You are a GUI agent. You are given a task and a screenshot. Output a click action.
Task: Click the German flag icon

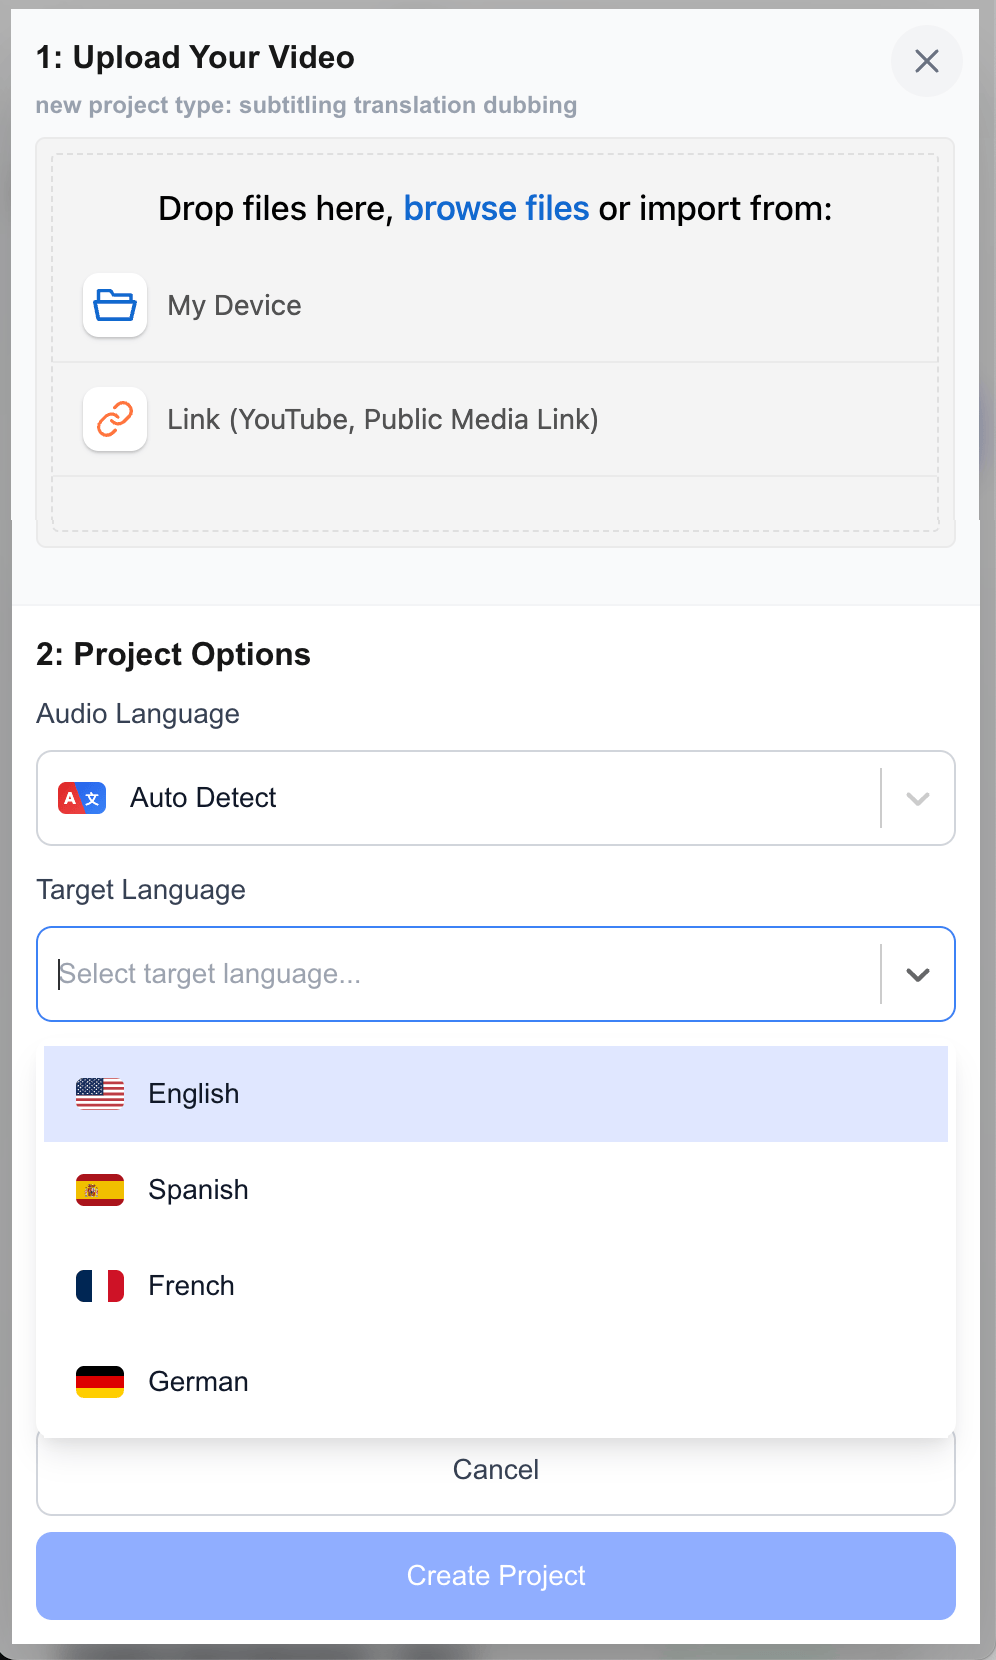[x=99, y=1381]
